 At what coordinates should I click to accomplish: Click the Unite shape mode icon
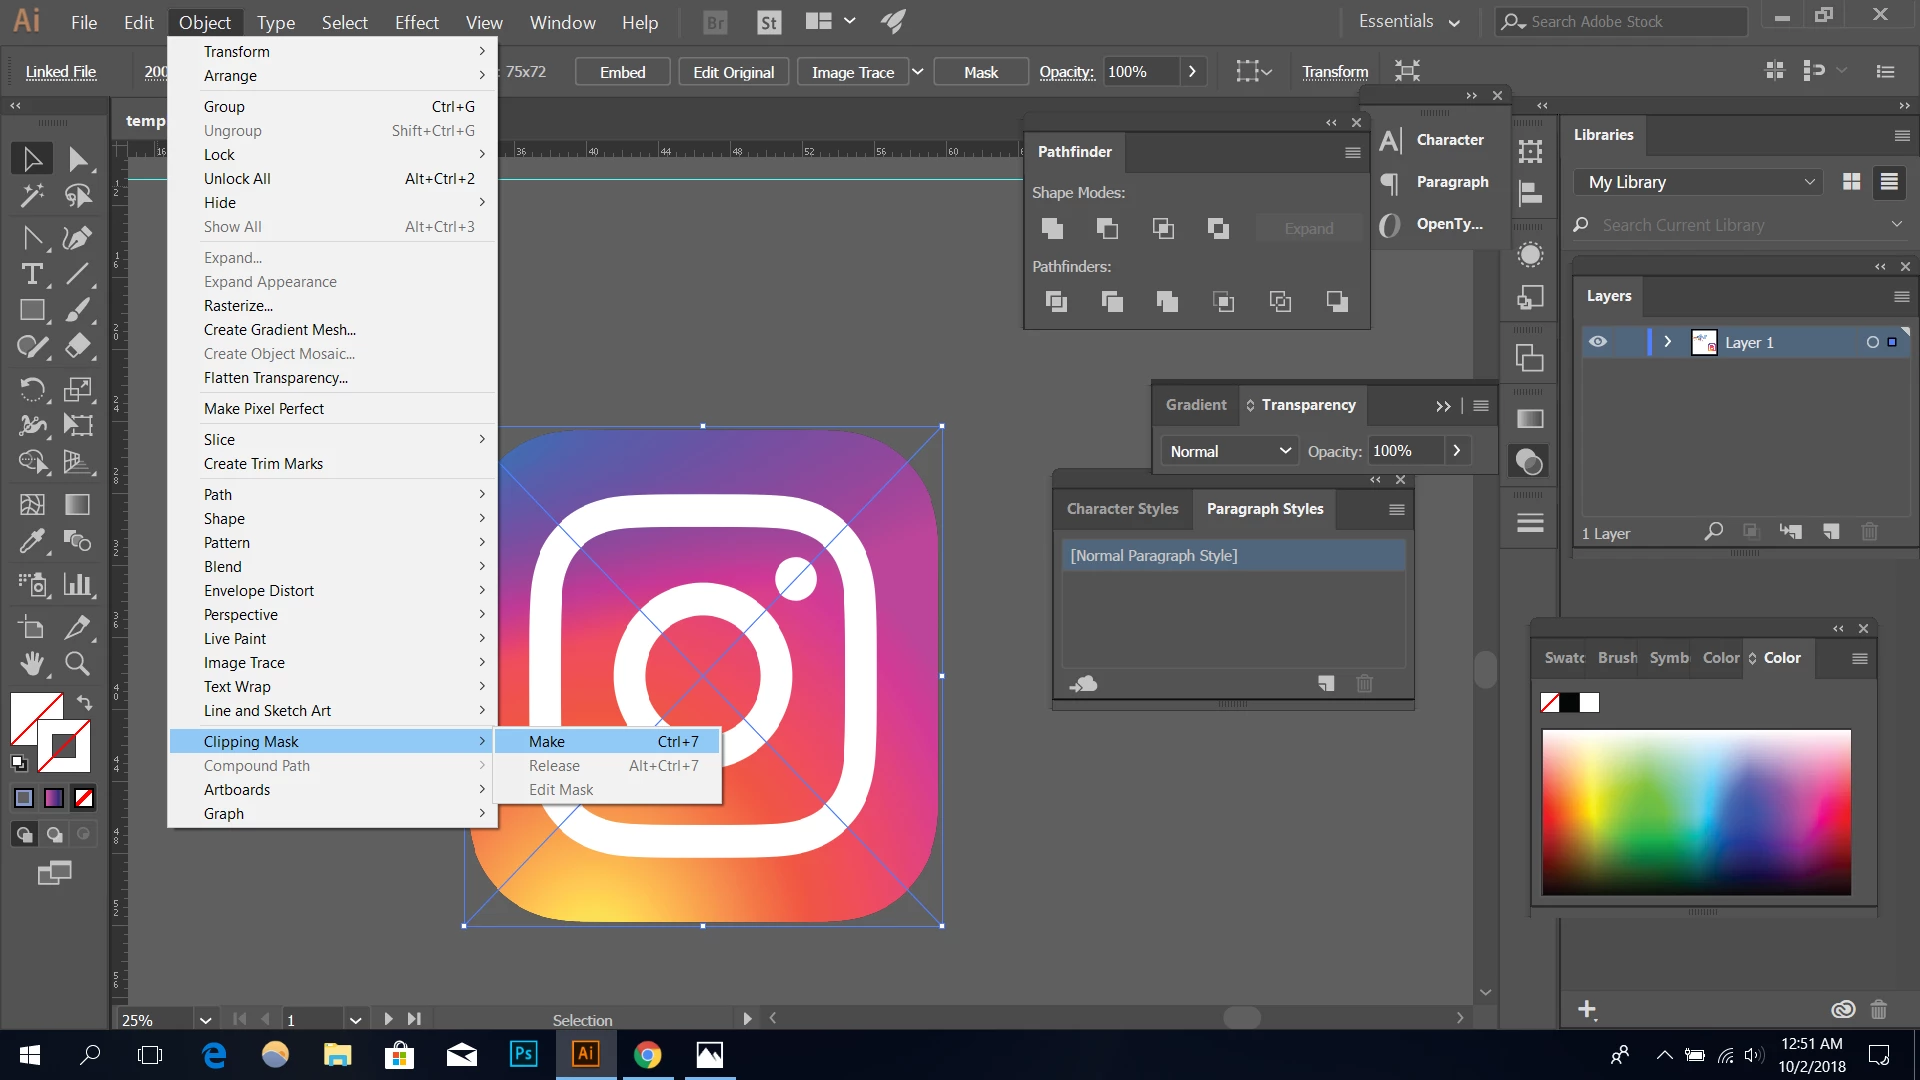pos(1052,228)
